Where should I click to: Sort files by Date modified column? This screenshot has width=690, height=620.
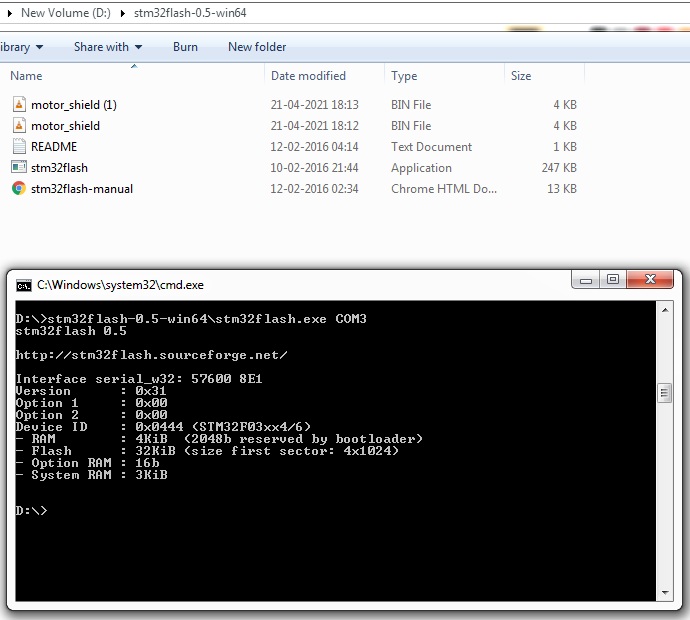324,76
